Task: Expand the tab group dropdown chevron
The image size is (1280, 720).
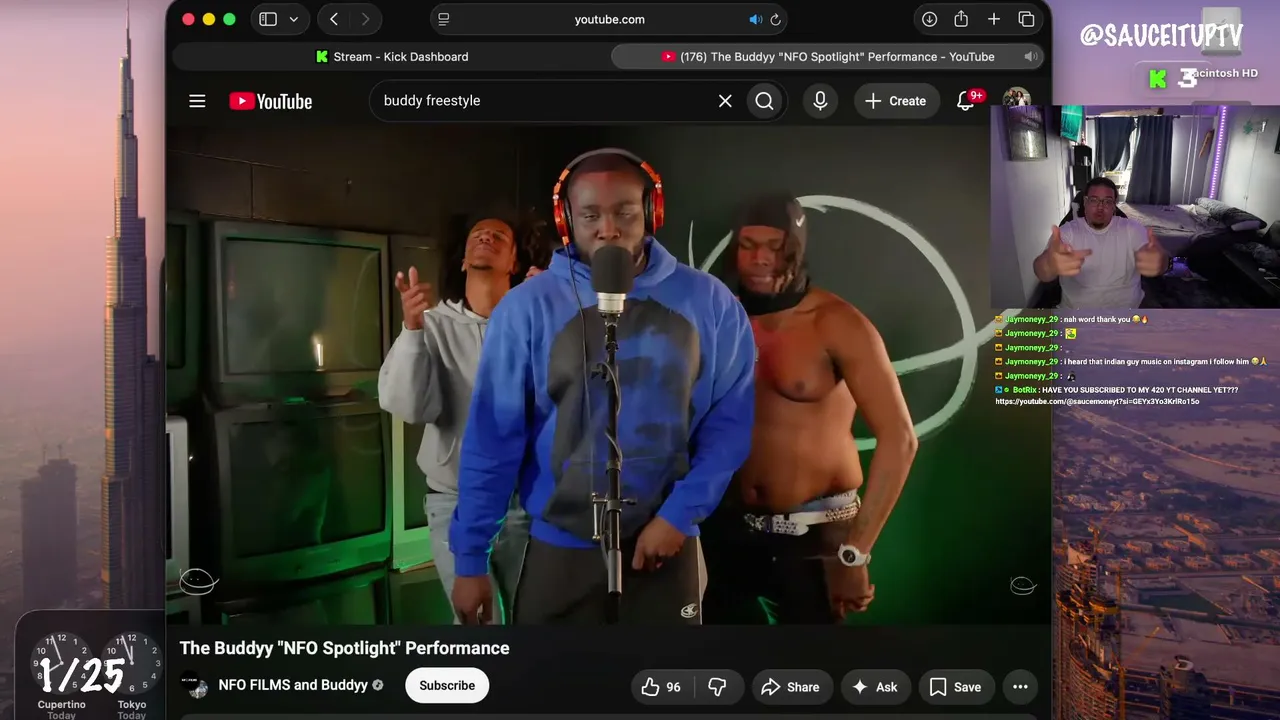Action: point(294,19)
